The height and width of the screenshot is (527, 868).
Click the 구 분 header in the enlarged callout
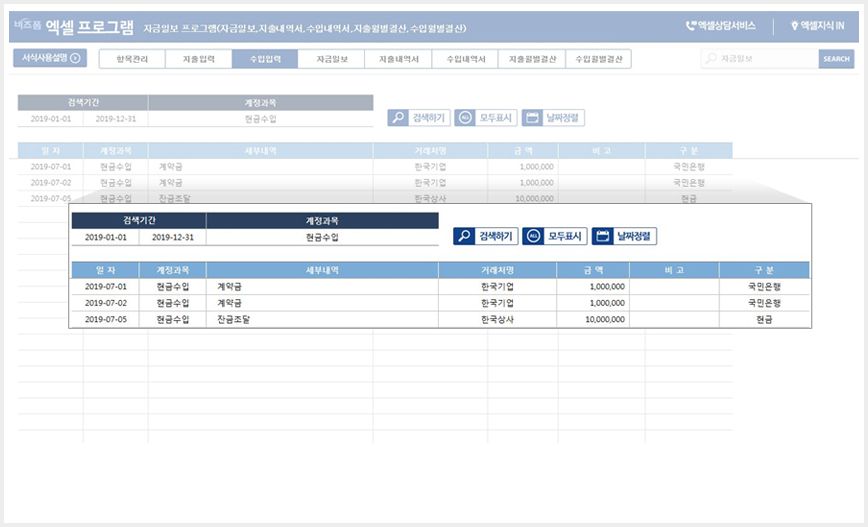[764, 270]
